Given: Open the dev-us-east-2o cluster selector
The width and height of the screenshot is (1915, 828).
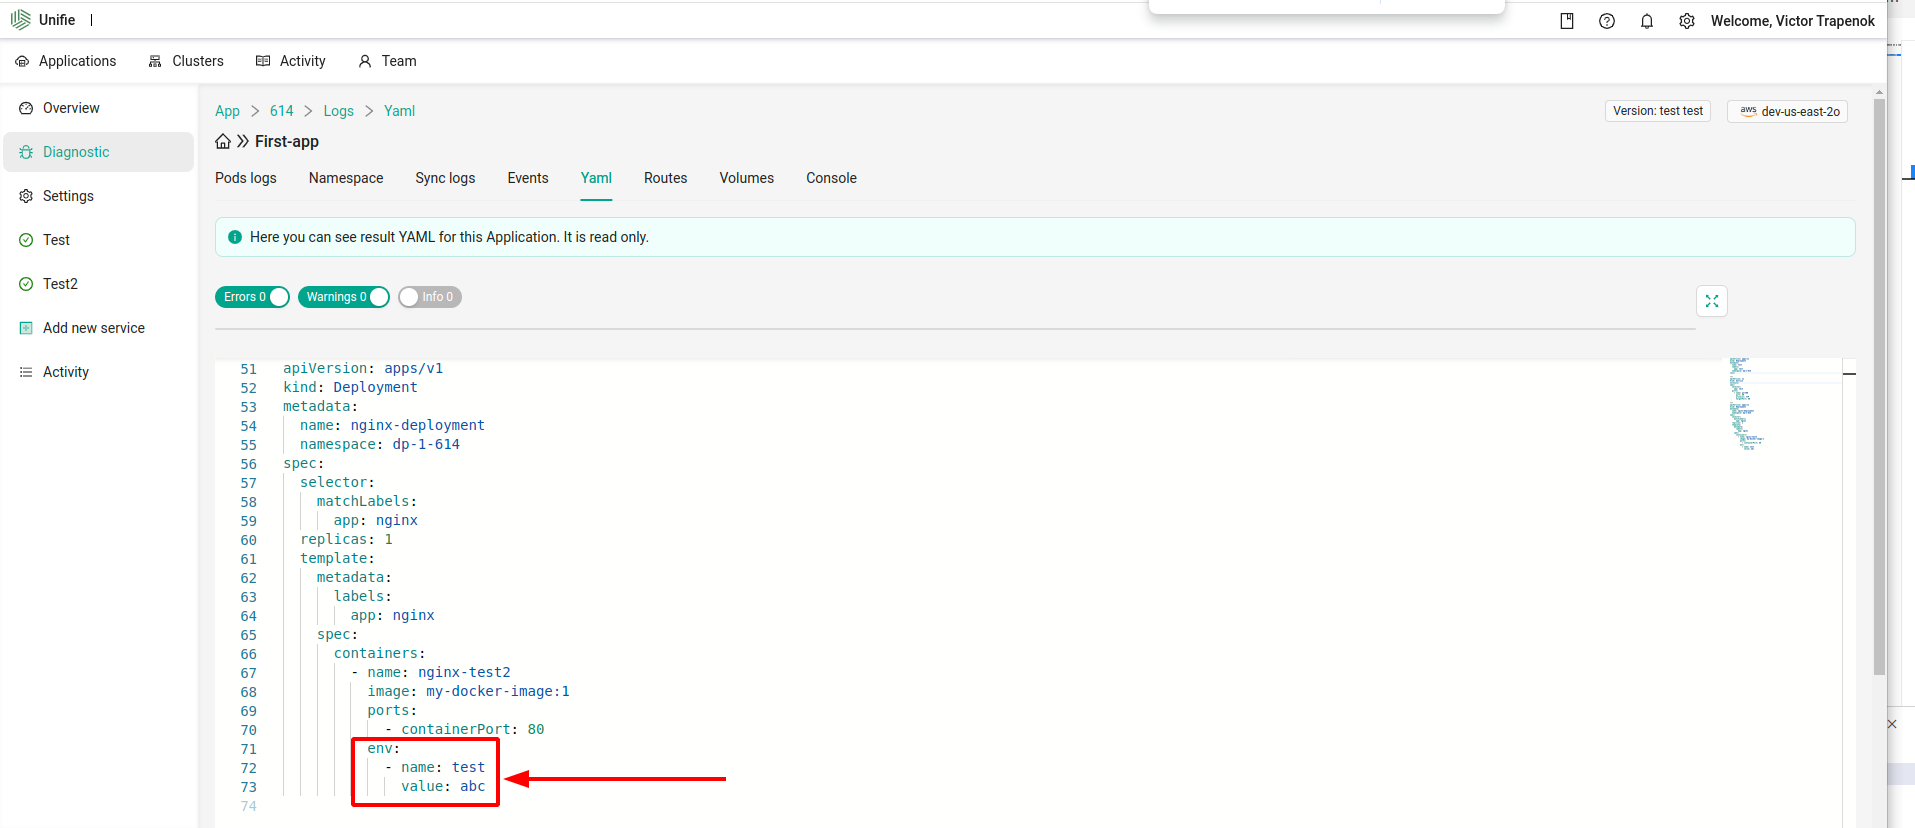Looking at the screenshot, I should (1787, 112).
